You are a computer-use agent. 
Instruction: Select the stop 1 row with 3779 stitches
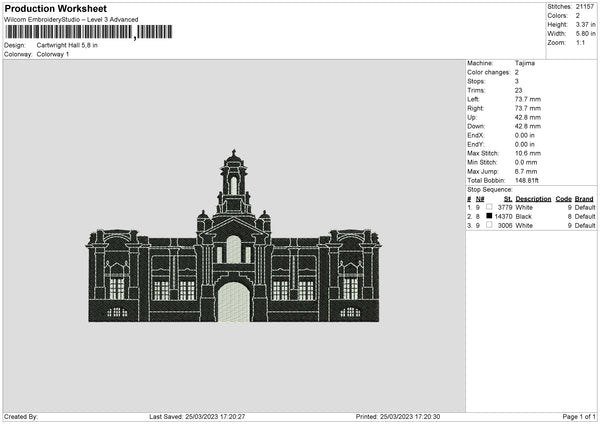(x=531, y=207)
